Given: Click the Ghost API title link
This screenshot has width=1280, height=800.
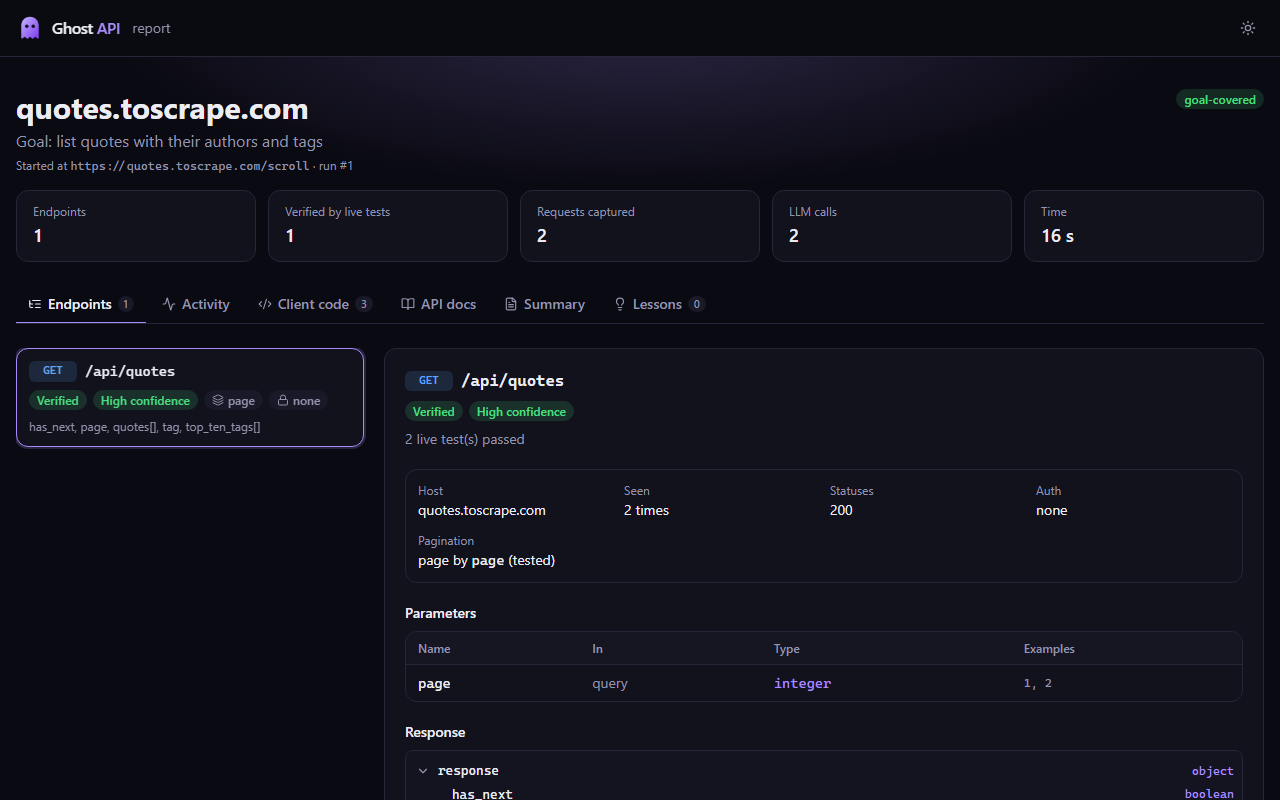Looking at the screenshot, I should 86,28.
